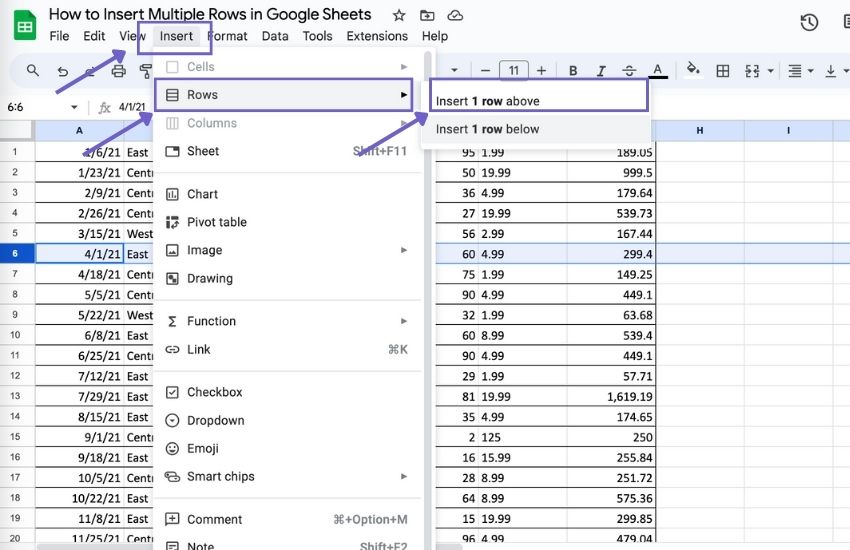
Task: Open the File menu
Action: coord(59,36)
